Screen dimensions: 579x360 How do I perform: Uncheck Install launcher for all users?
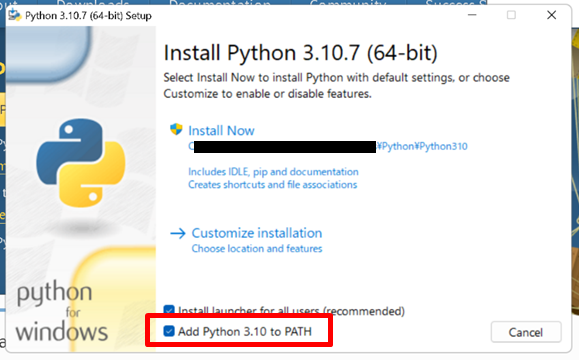169,309
